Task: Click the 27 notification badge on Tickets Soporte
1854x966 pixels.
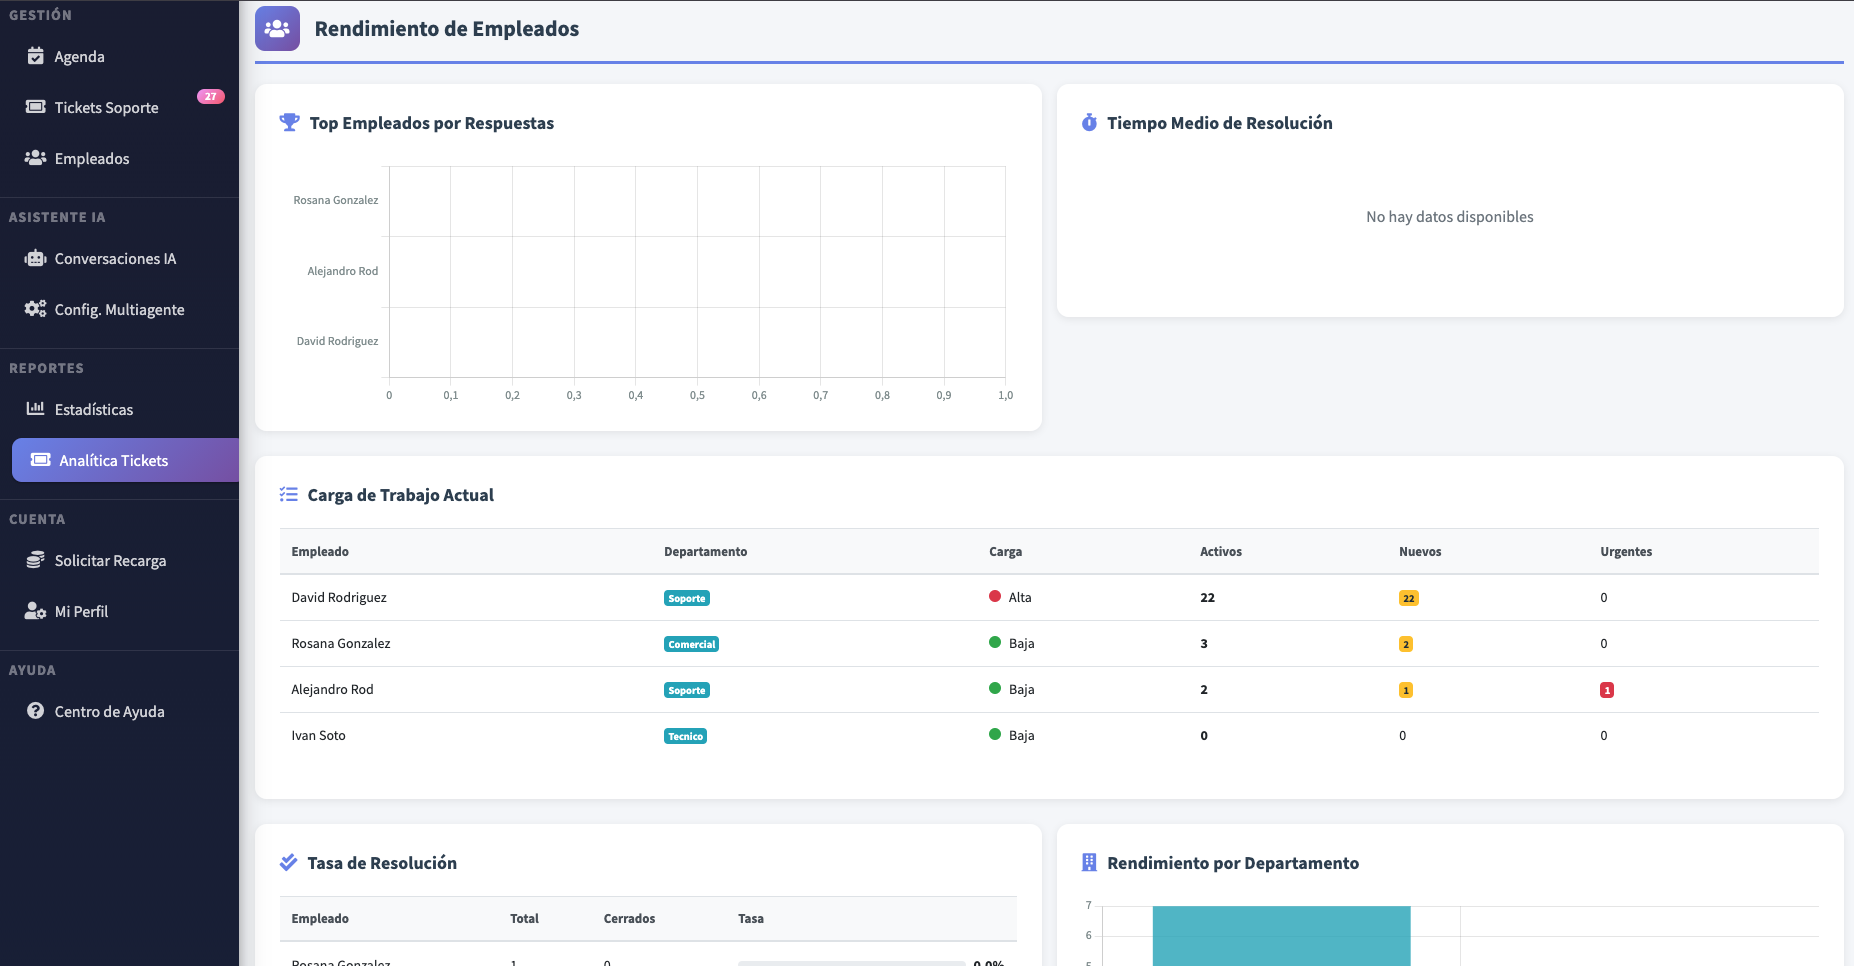Action: coord(211,96)
